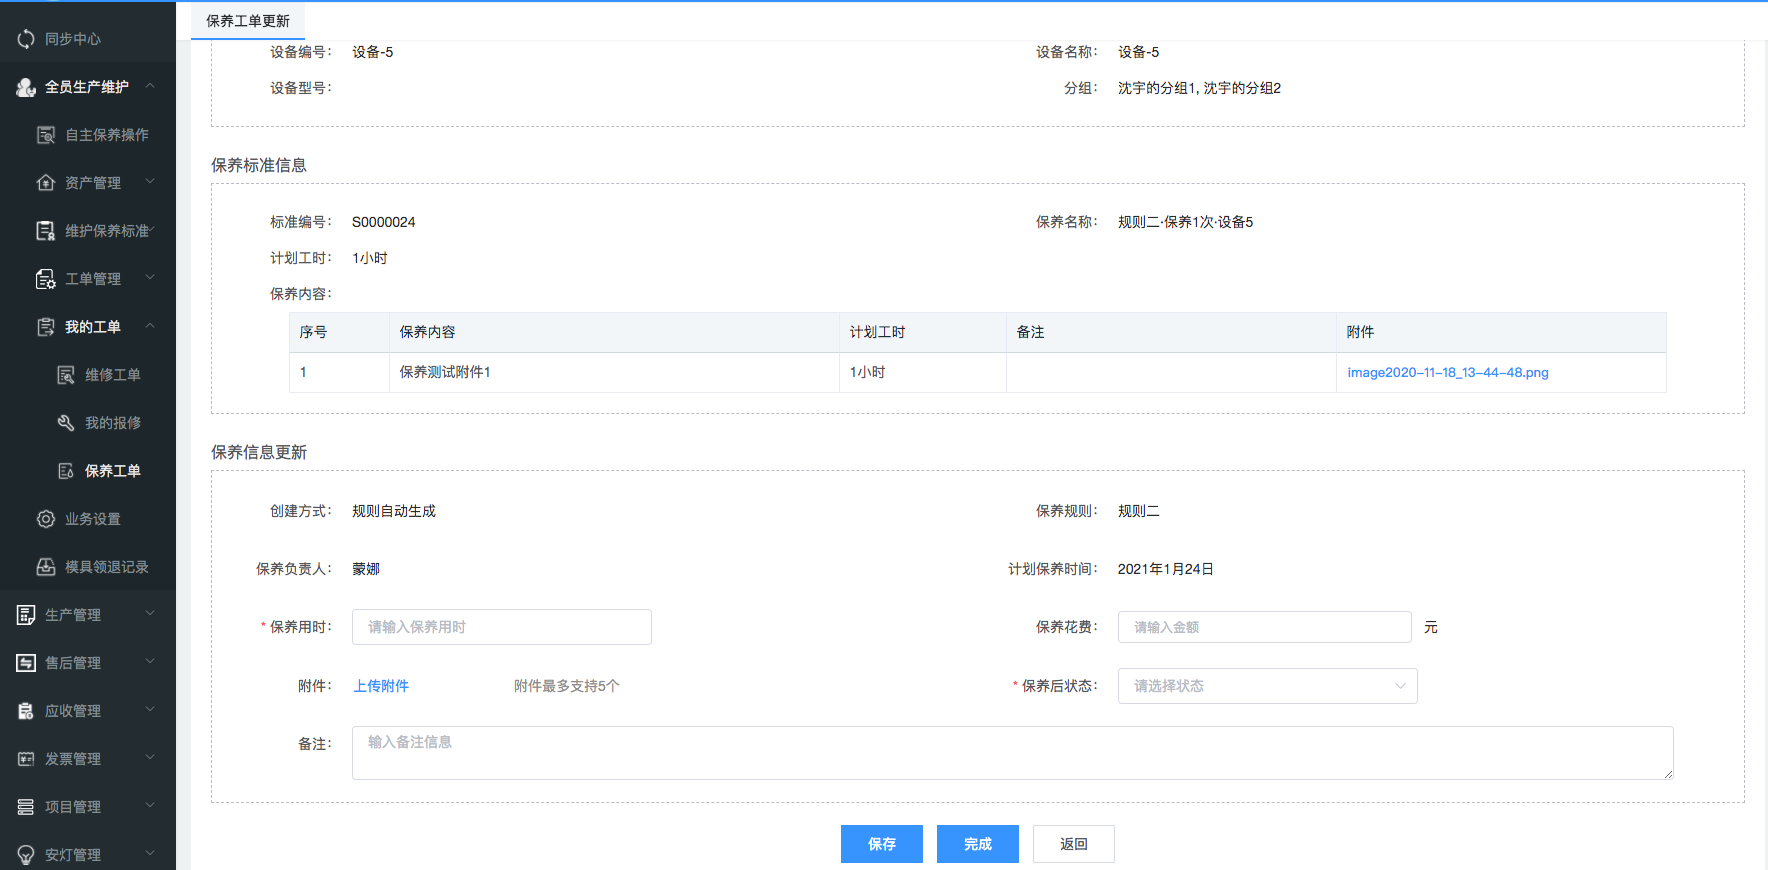Image resolution: width=1768 pixels, height=870 pixels.
Task: Click the 我的报修 wrench icon
Action: [x=66, y=423]
